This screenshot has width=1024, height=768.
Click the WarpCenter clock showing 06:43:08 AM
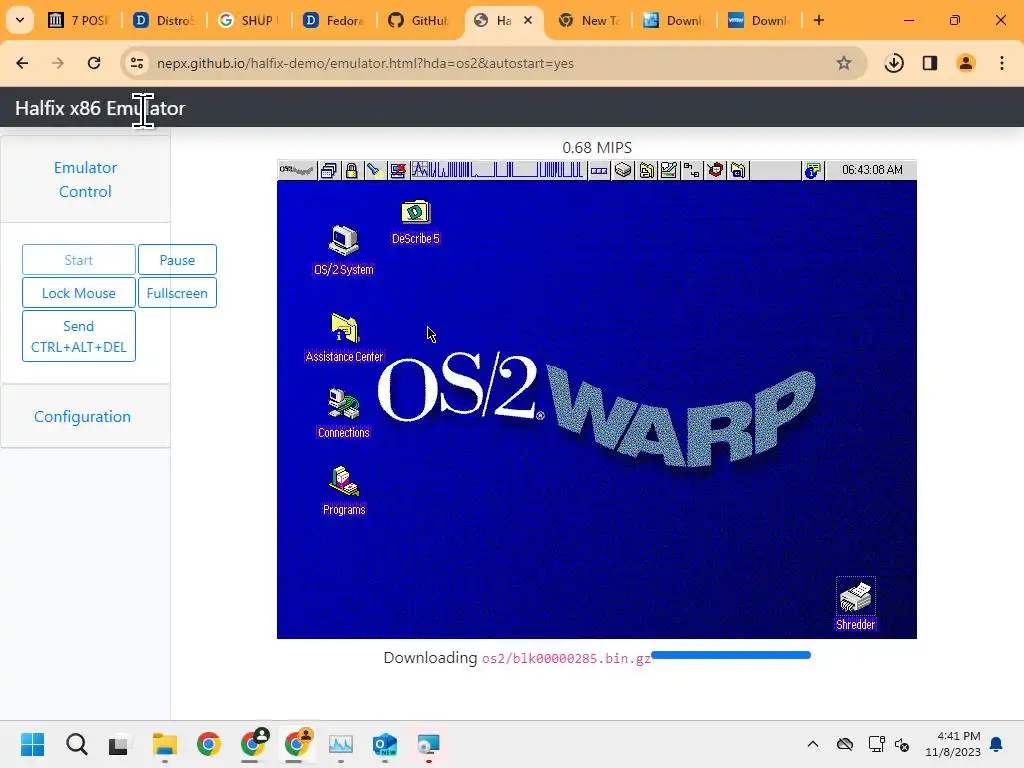point(872,170)
